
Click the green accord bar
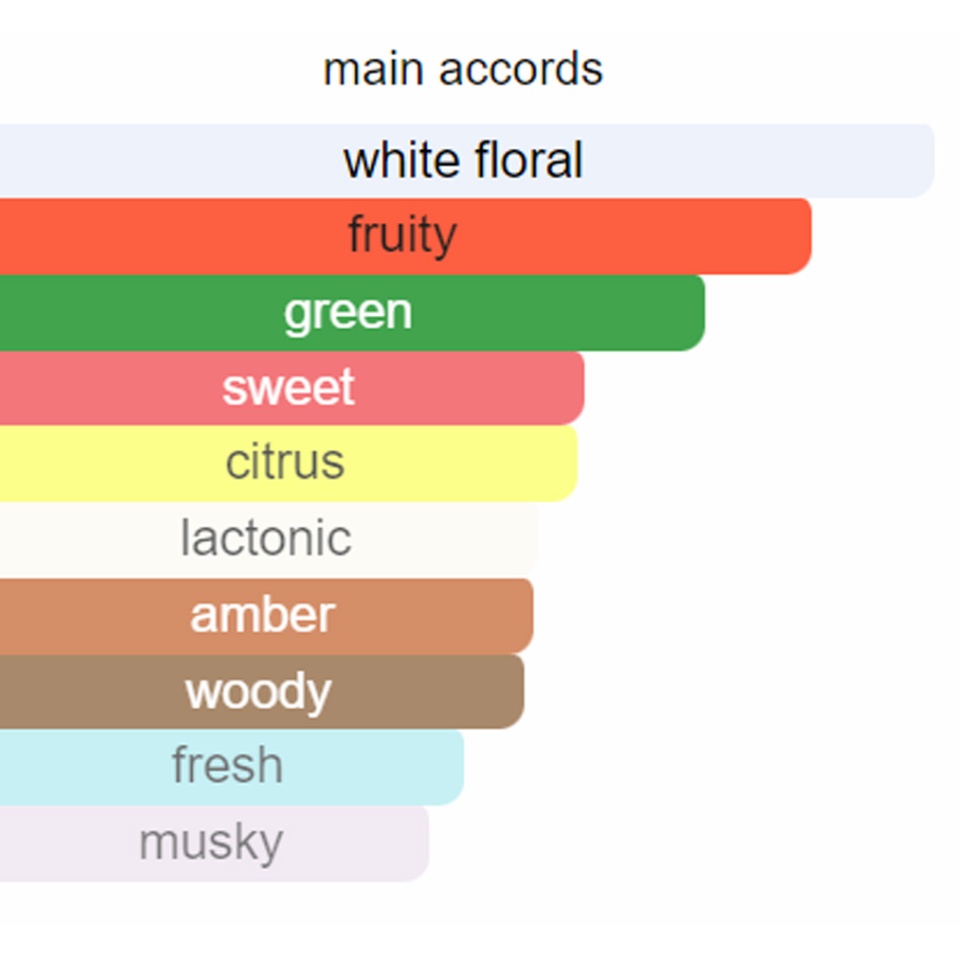point(353,312)
